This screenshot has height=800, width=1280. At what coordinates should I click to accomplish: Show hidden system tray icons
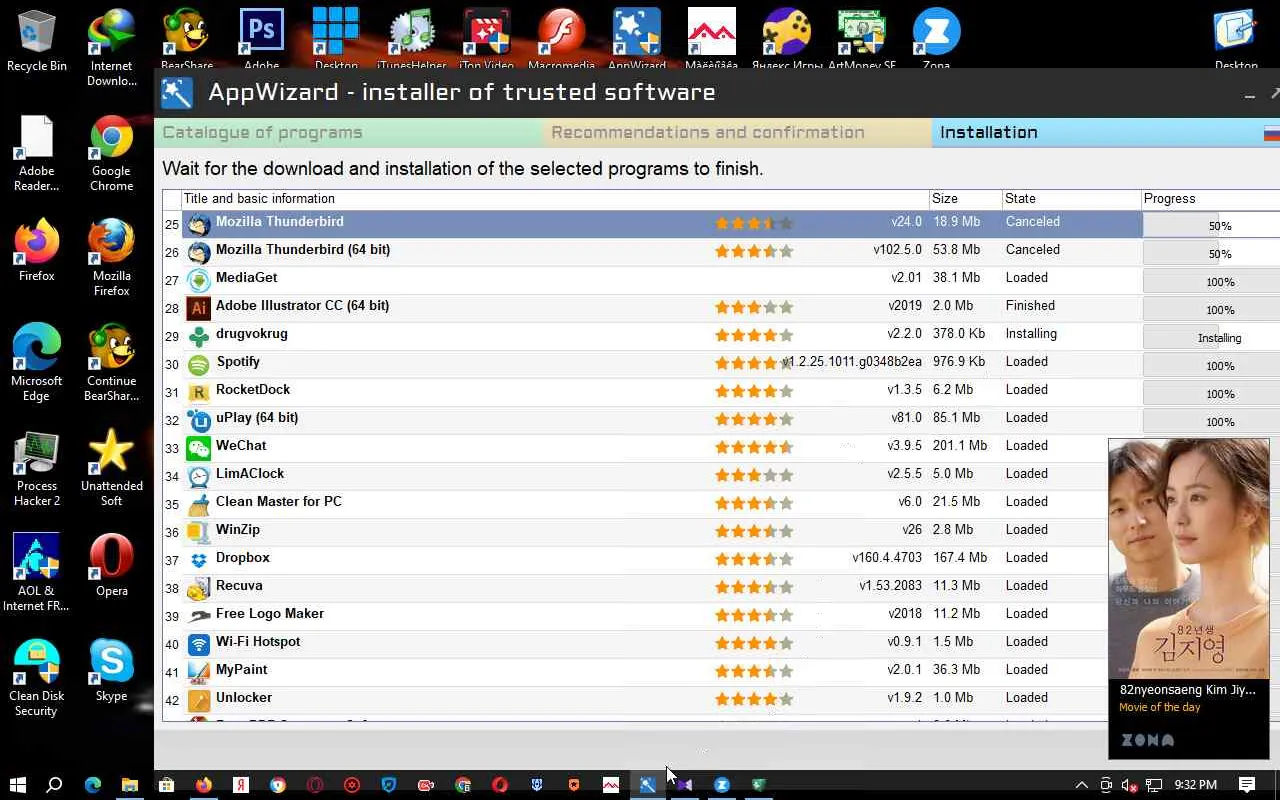pyautogui.click(x=1081, y=785)
